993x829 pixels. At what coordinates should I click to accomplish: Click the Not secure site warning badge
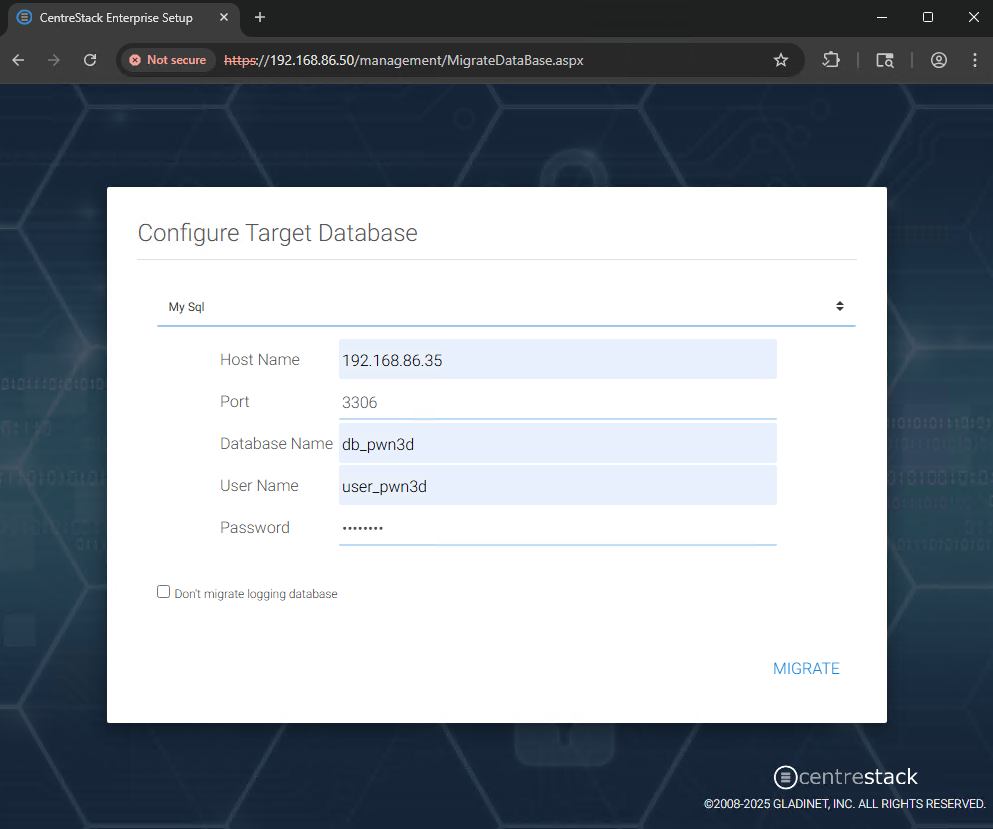168,60
